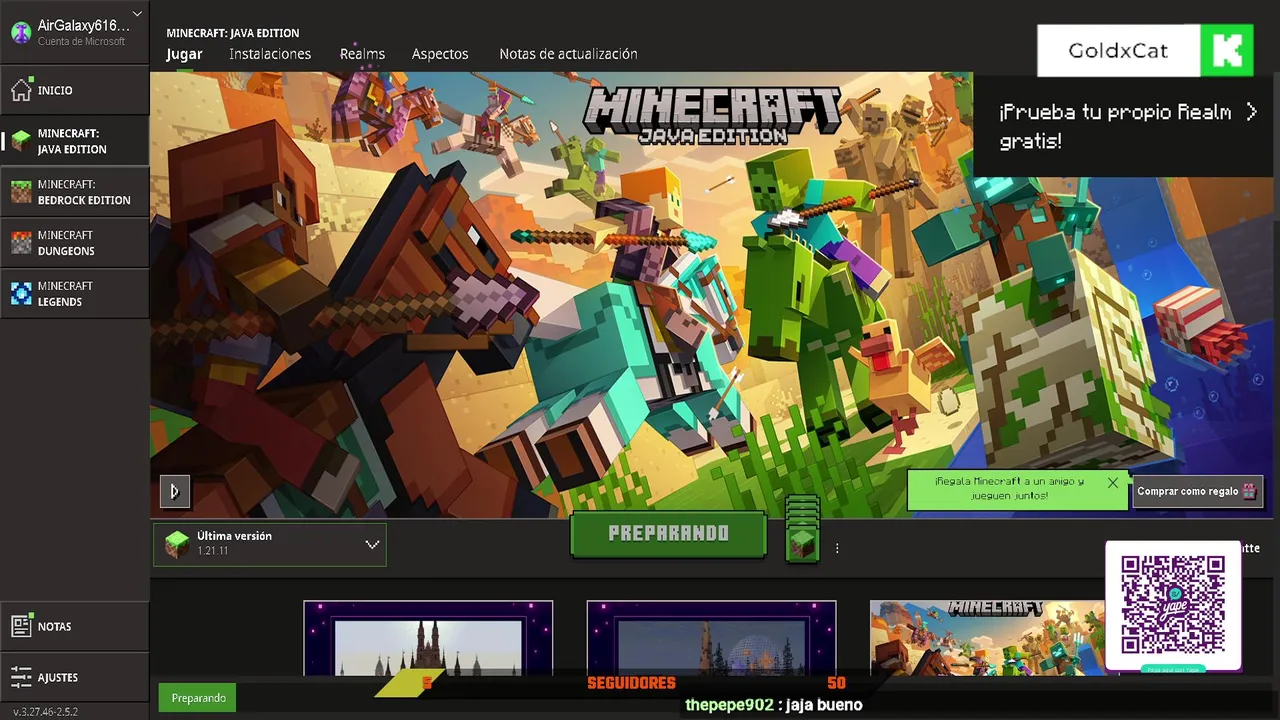Viewport: 1280px width, 720px height.
Task: Open Notas from the sidebar
Action: pos(75,626)
